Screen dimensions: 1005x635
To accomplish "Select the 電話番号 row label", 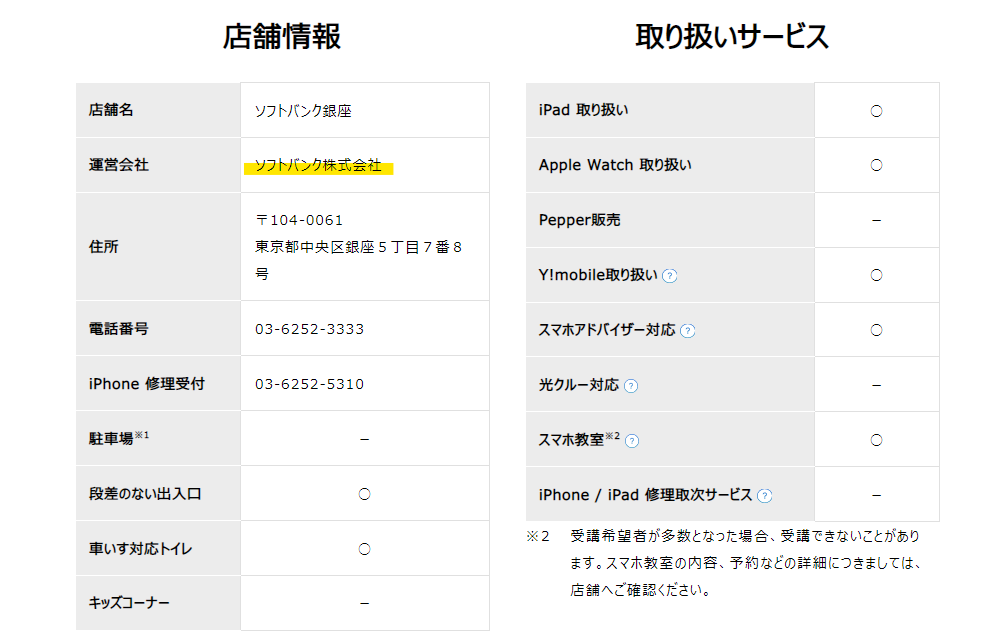I will (119, 329).
